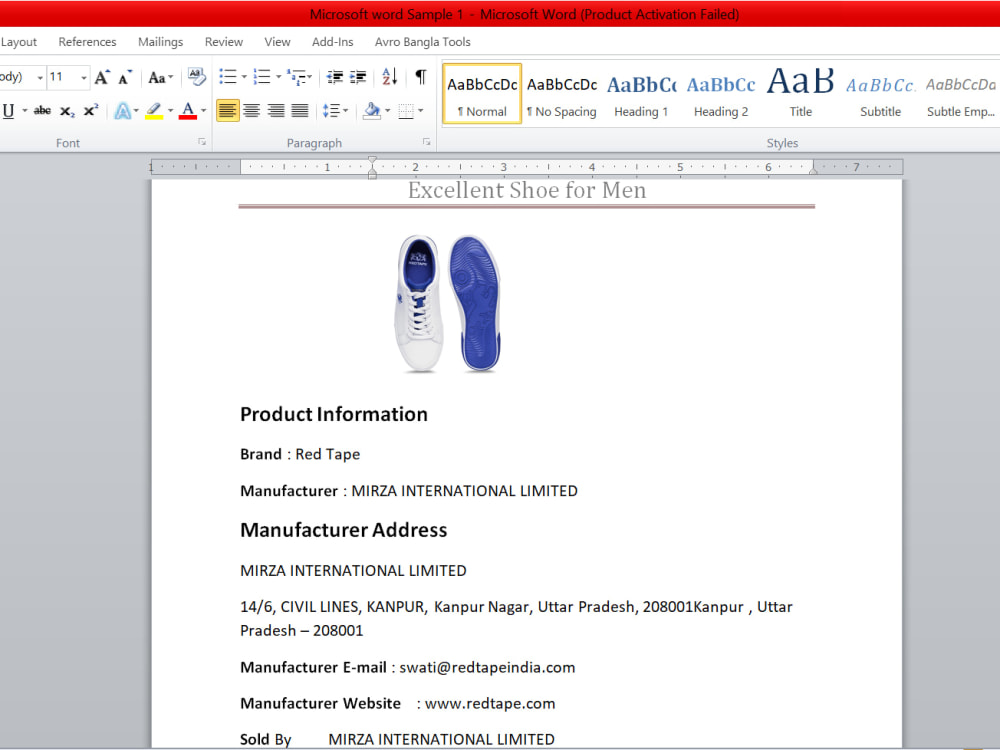Screen dimensions: 1000x750
Task: Click the Clear Formatting eraser icon
Action: 196,77
